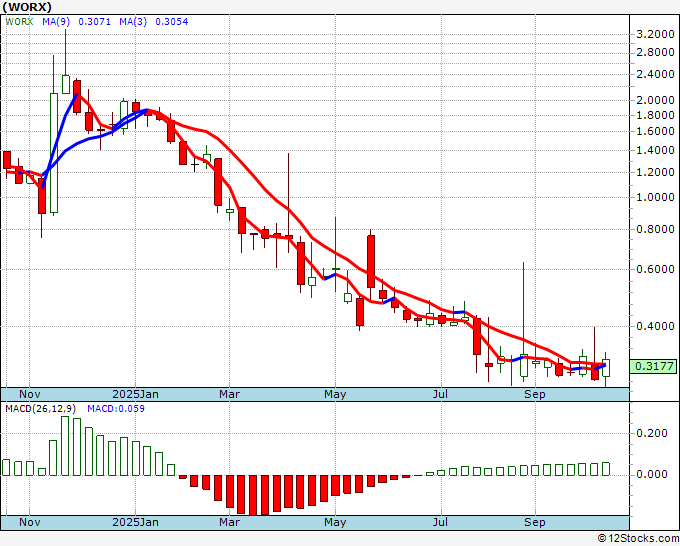Click the large red candlestick near 0.8000 in May
The height and width of the screenshot is (546, 680).
[371, 262]
